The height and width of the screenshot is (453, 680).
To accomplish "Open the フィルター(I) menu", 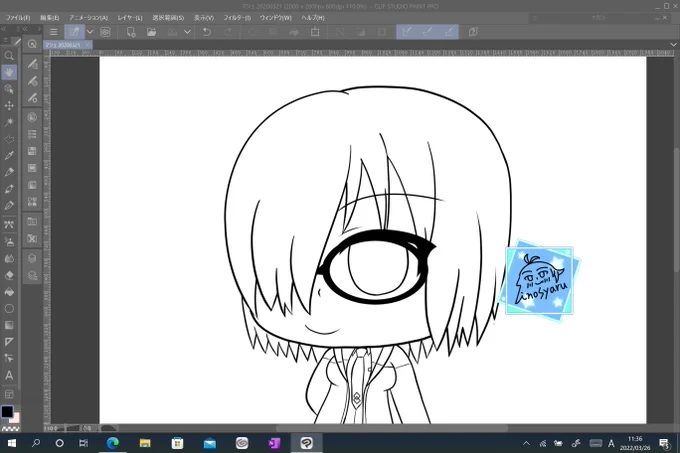I will 237,18.
